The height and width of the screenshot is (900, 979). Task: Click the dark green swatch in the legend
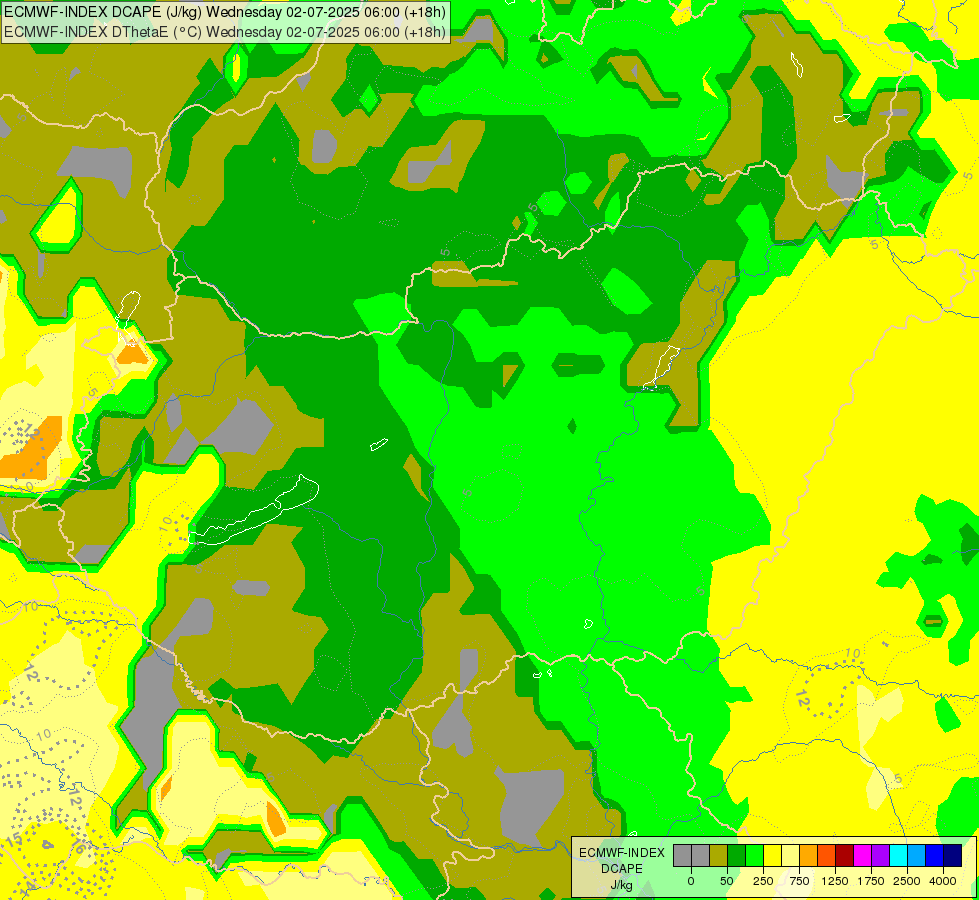[x=737, y=855]
